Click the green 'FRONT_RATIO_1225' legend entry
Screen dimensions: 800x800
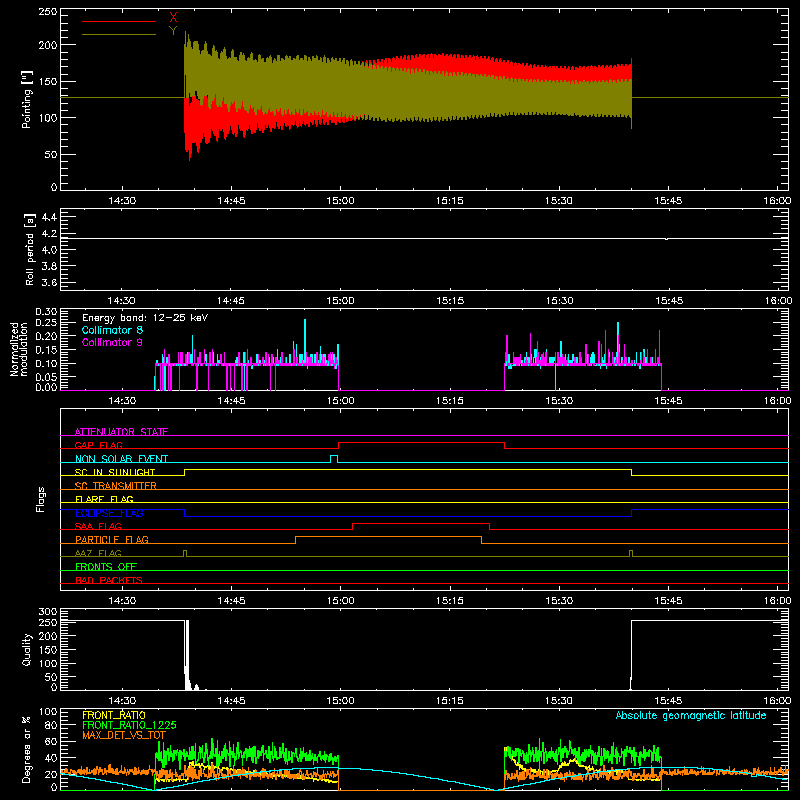(129, 725)
